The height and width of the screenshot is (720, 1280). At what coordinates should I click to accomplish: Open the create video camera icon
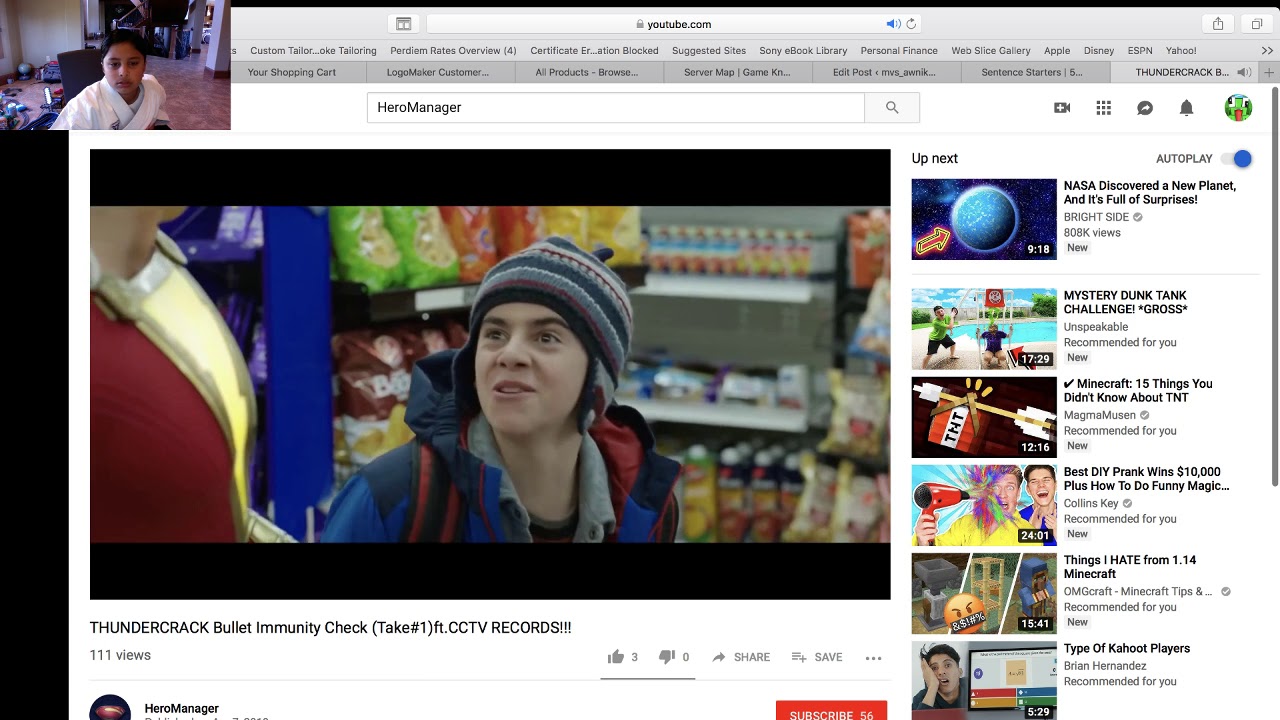point(1062,108)
